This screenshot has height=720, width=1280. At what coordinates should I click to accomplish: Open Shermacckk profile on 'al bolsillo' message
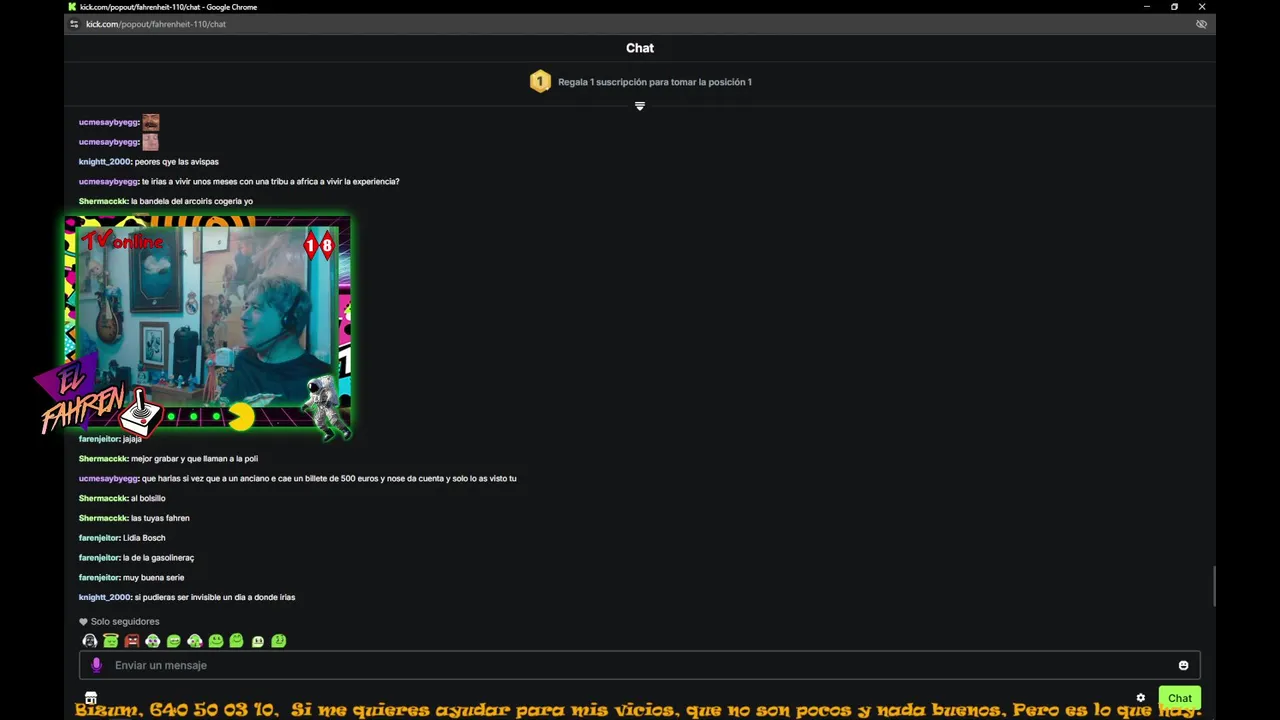click(x=104, y=498)
